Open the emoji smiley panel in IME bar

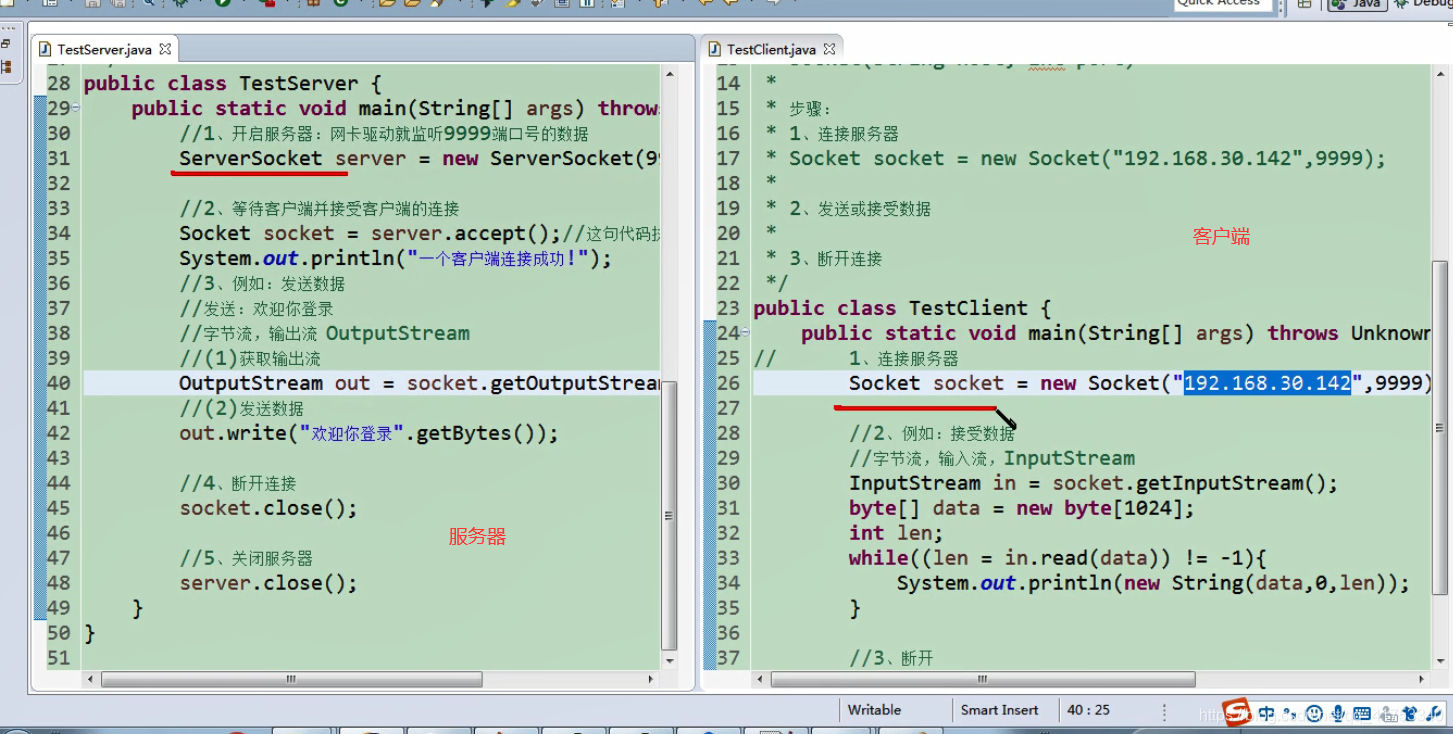pyautogui.click(x=1313, y=714)
